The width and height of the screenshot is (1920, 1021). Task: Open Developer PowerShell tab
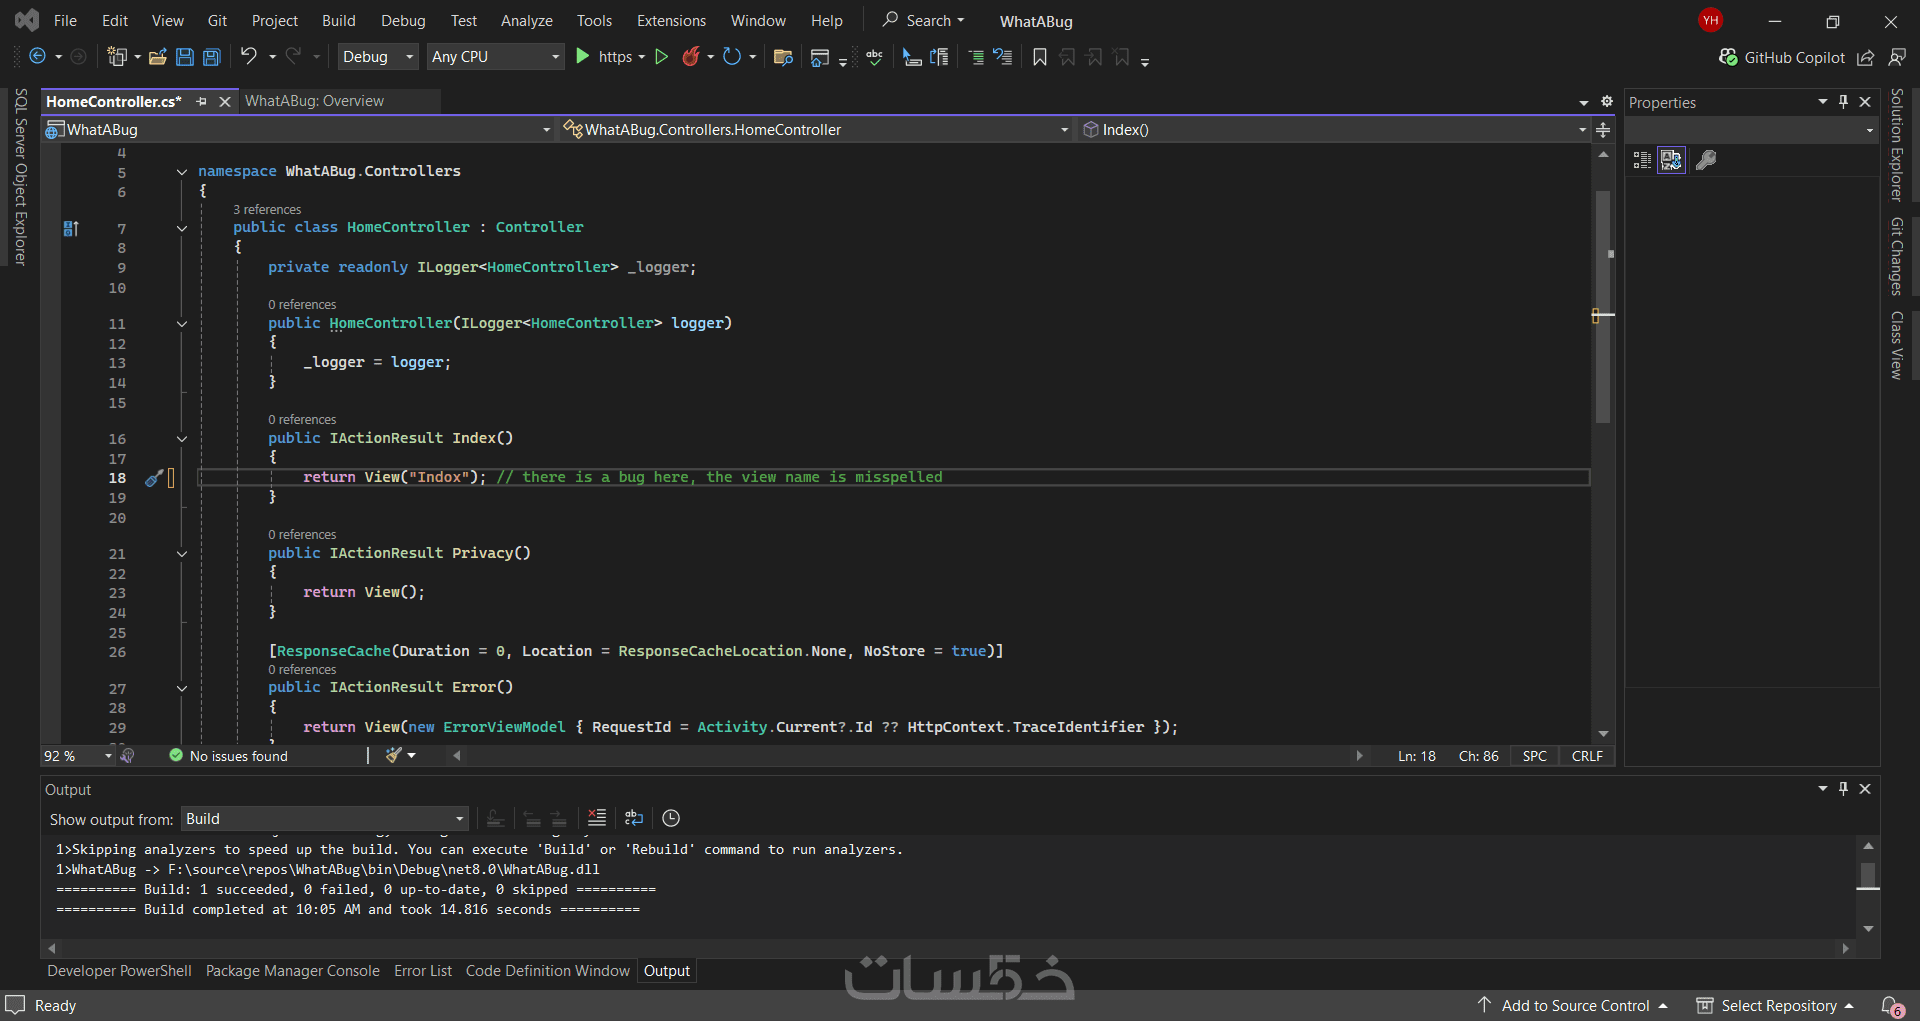click(119, 971)
